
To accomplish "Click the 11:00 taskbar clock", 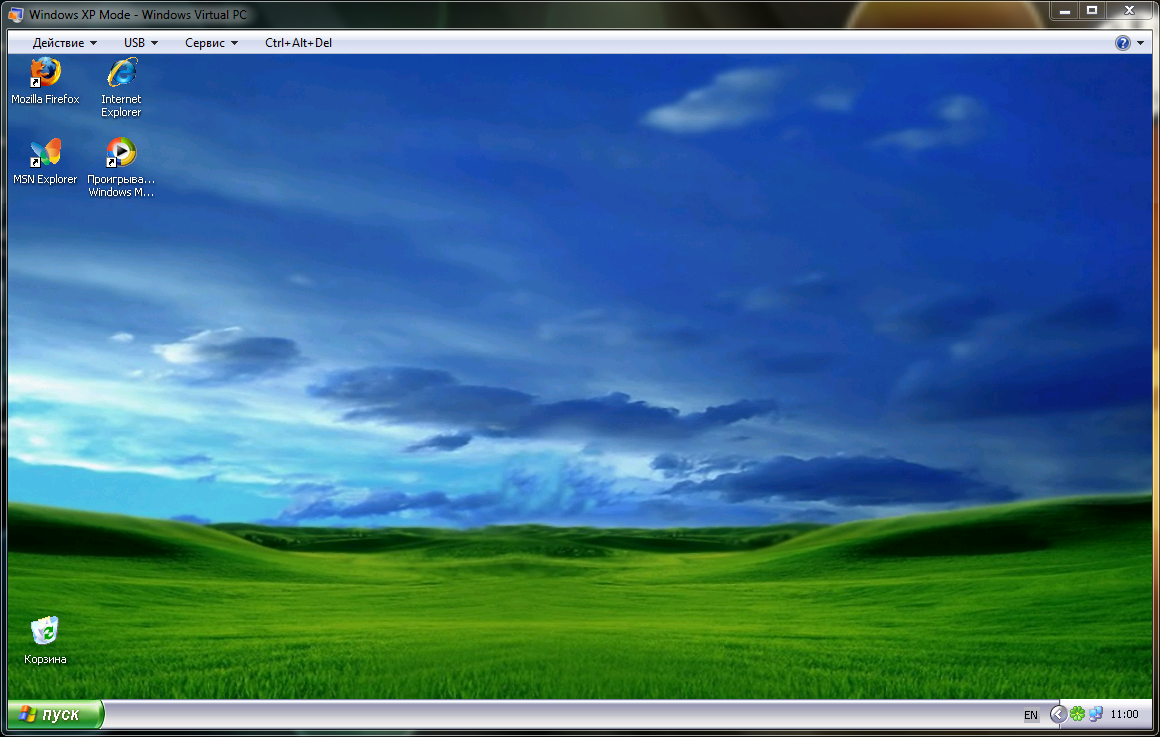I will tap(1124, 714).
